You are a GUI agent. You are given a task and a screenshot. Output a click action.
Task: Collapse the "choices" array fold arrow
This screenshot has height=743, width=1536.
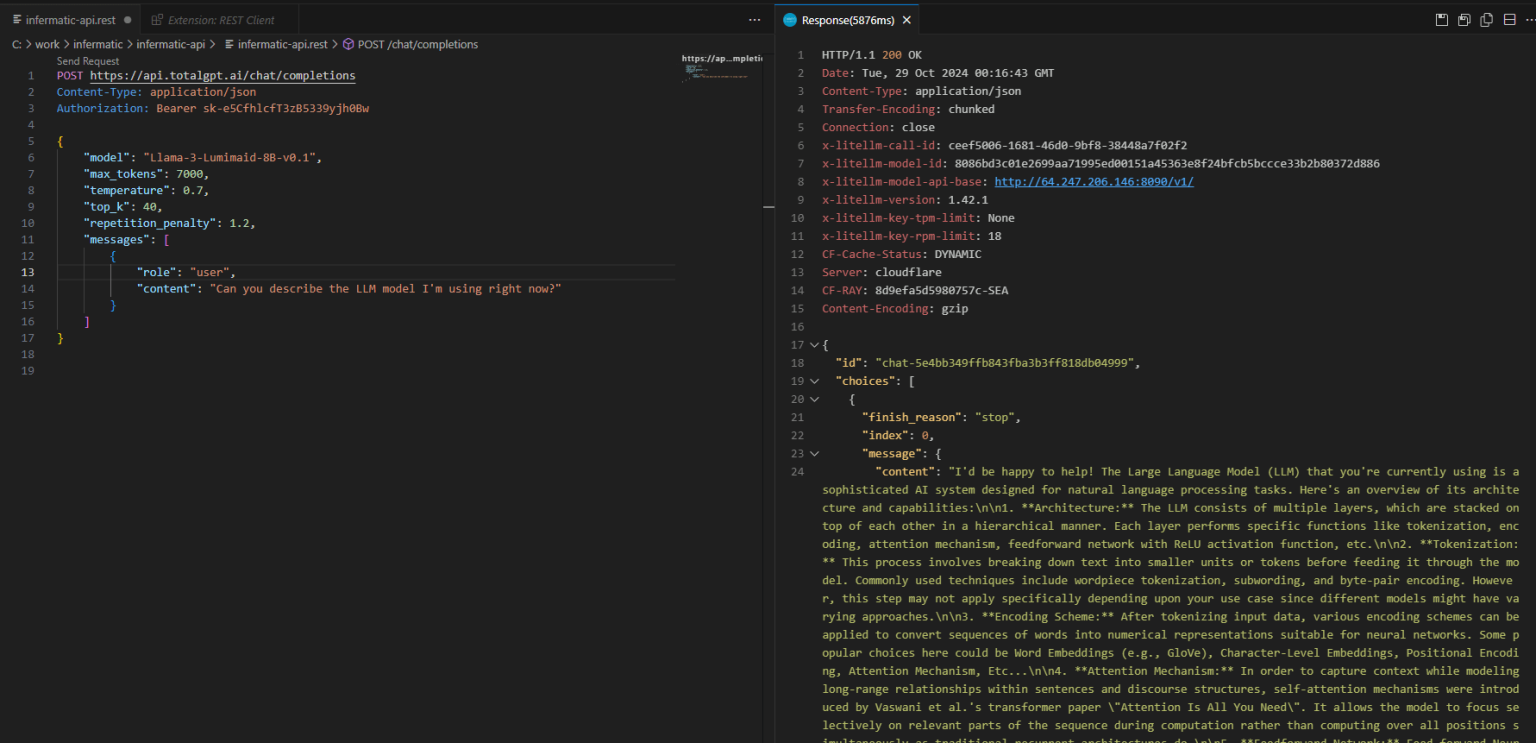813,381
